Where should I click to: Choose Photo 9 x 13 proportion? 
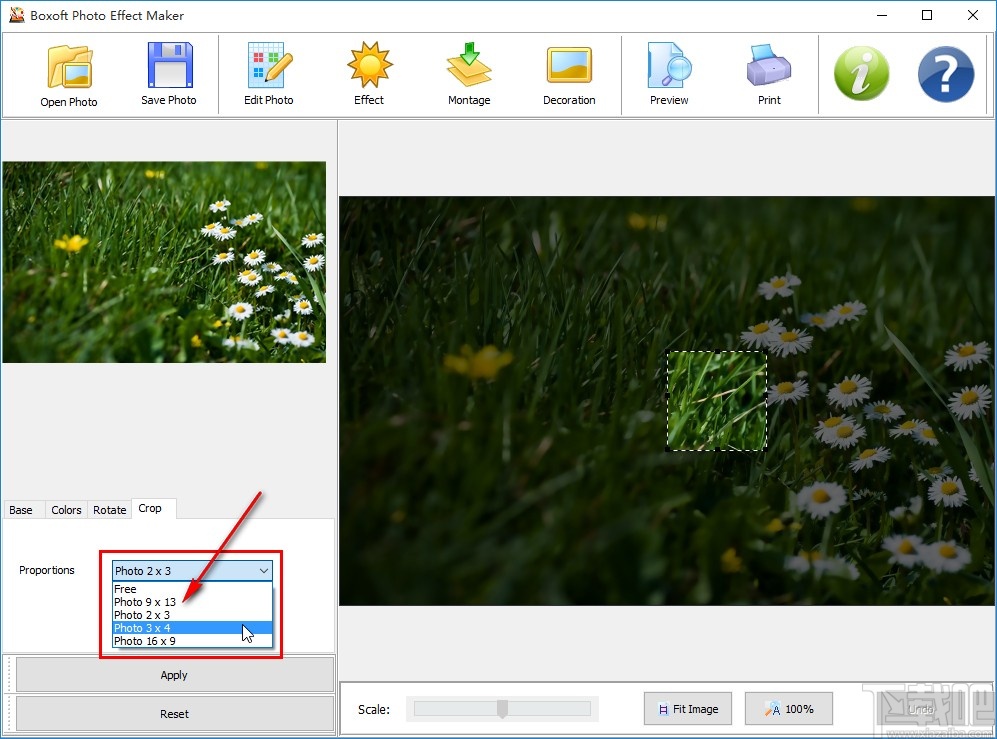coord(192,602)
